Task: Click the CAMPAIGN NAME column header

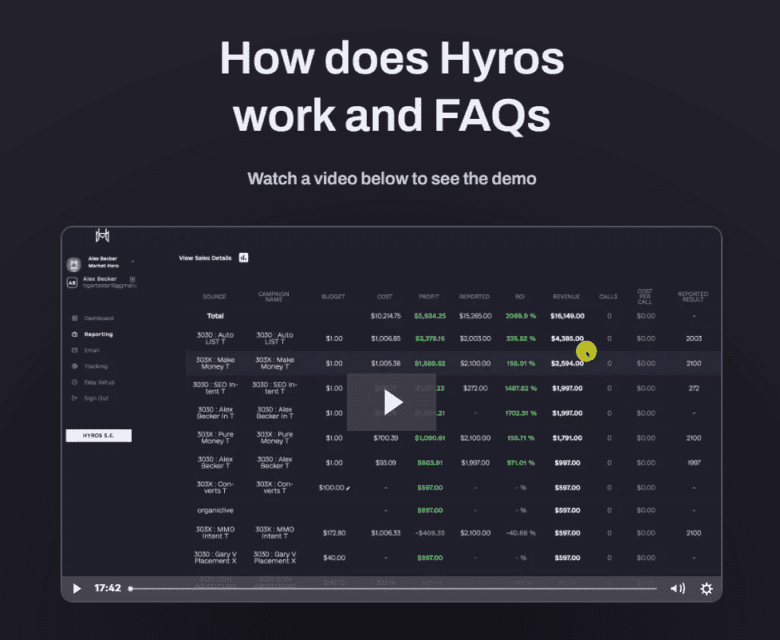Action: point(274,296)
